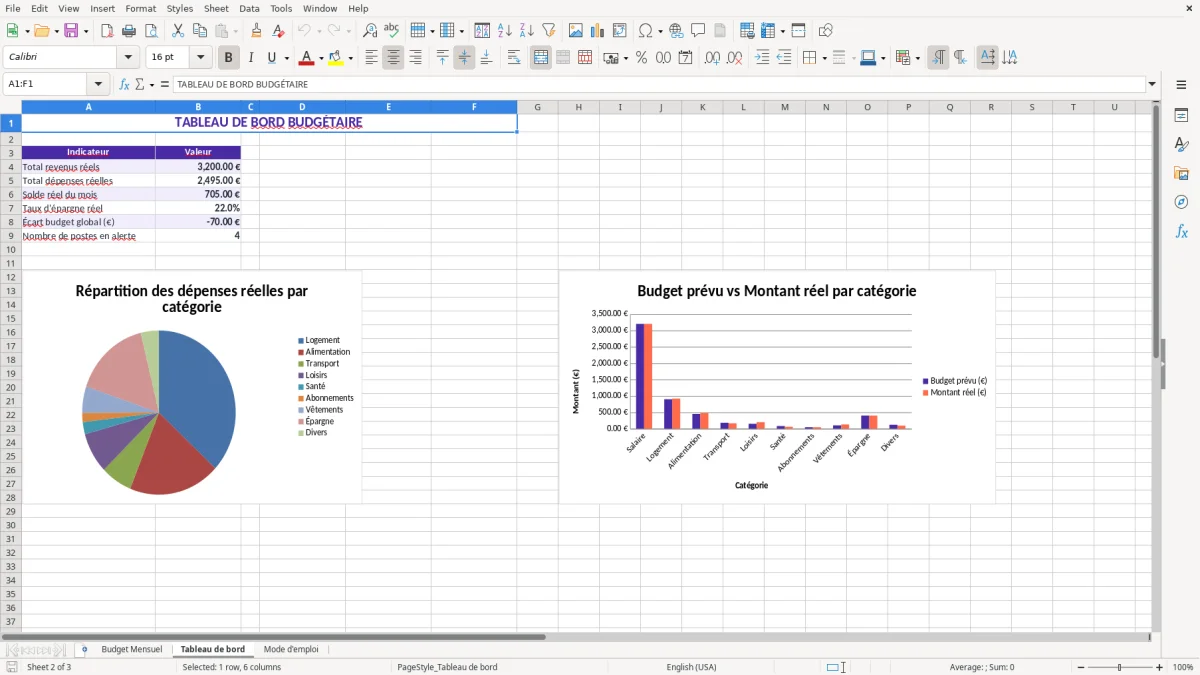Select row 15 header

[x=11, y=318]
